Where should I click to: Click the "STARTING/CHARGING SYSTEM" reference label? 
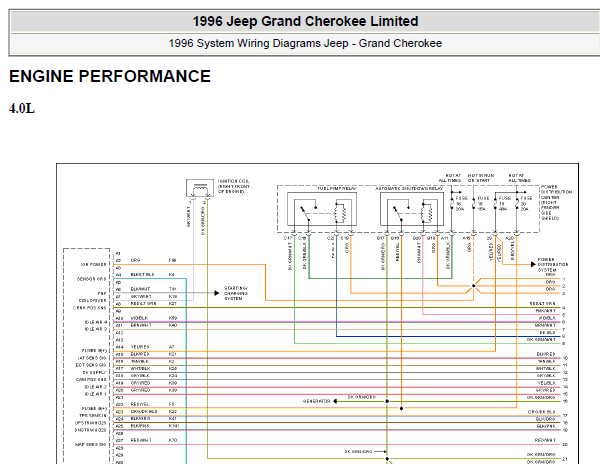pos(236,293)
